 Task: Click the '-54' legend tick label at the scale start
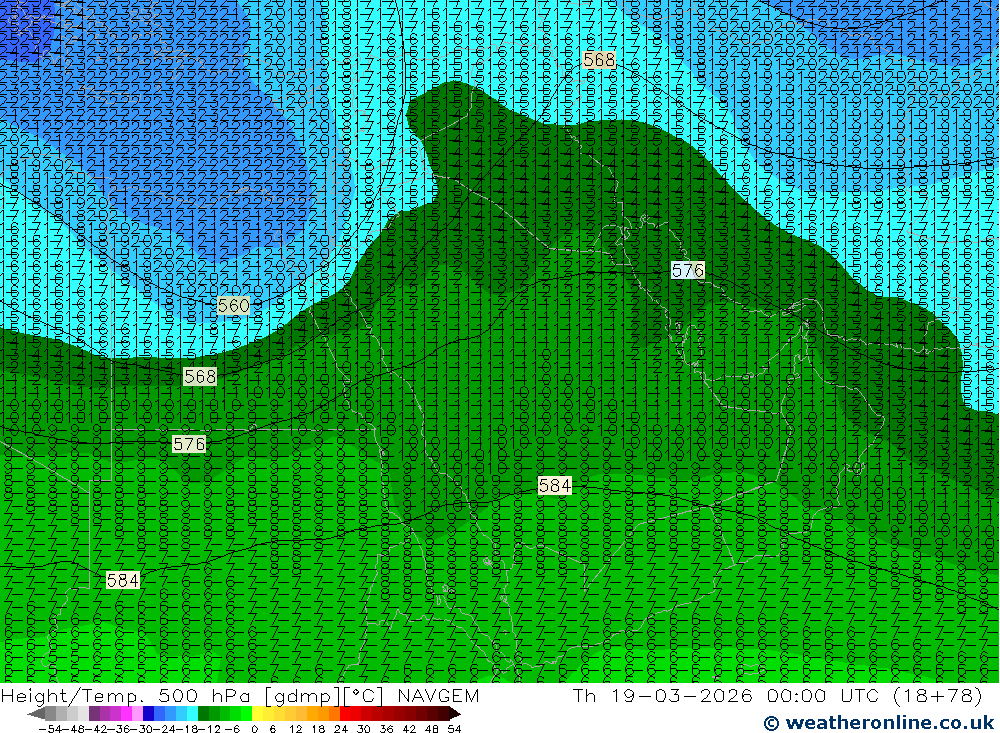click(x=50, y=729)
